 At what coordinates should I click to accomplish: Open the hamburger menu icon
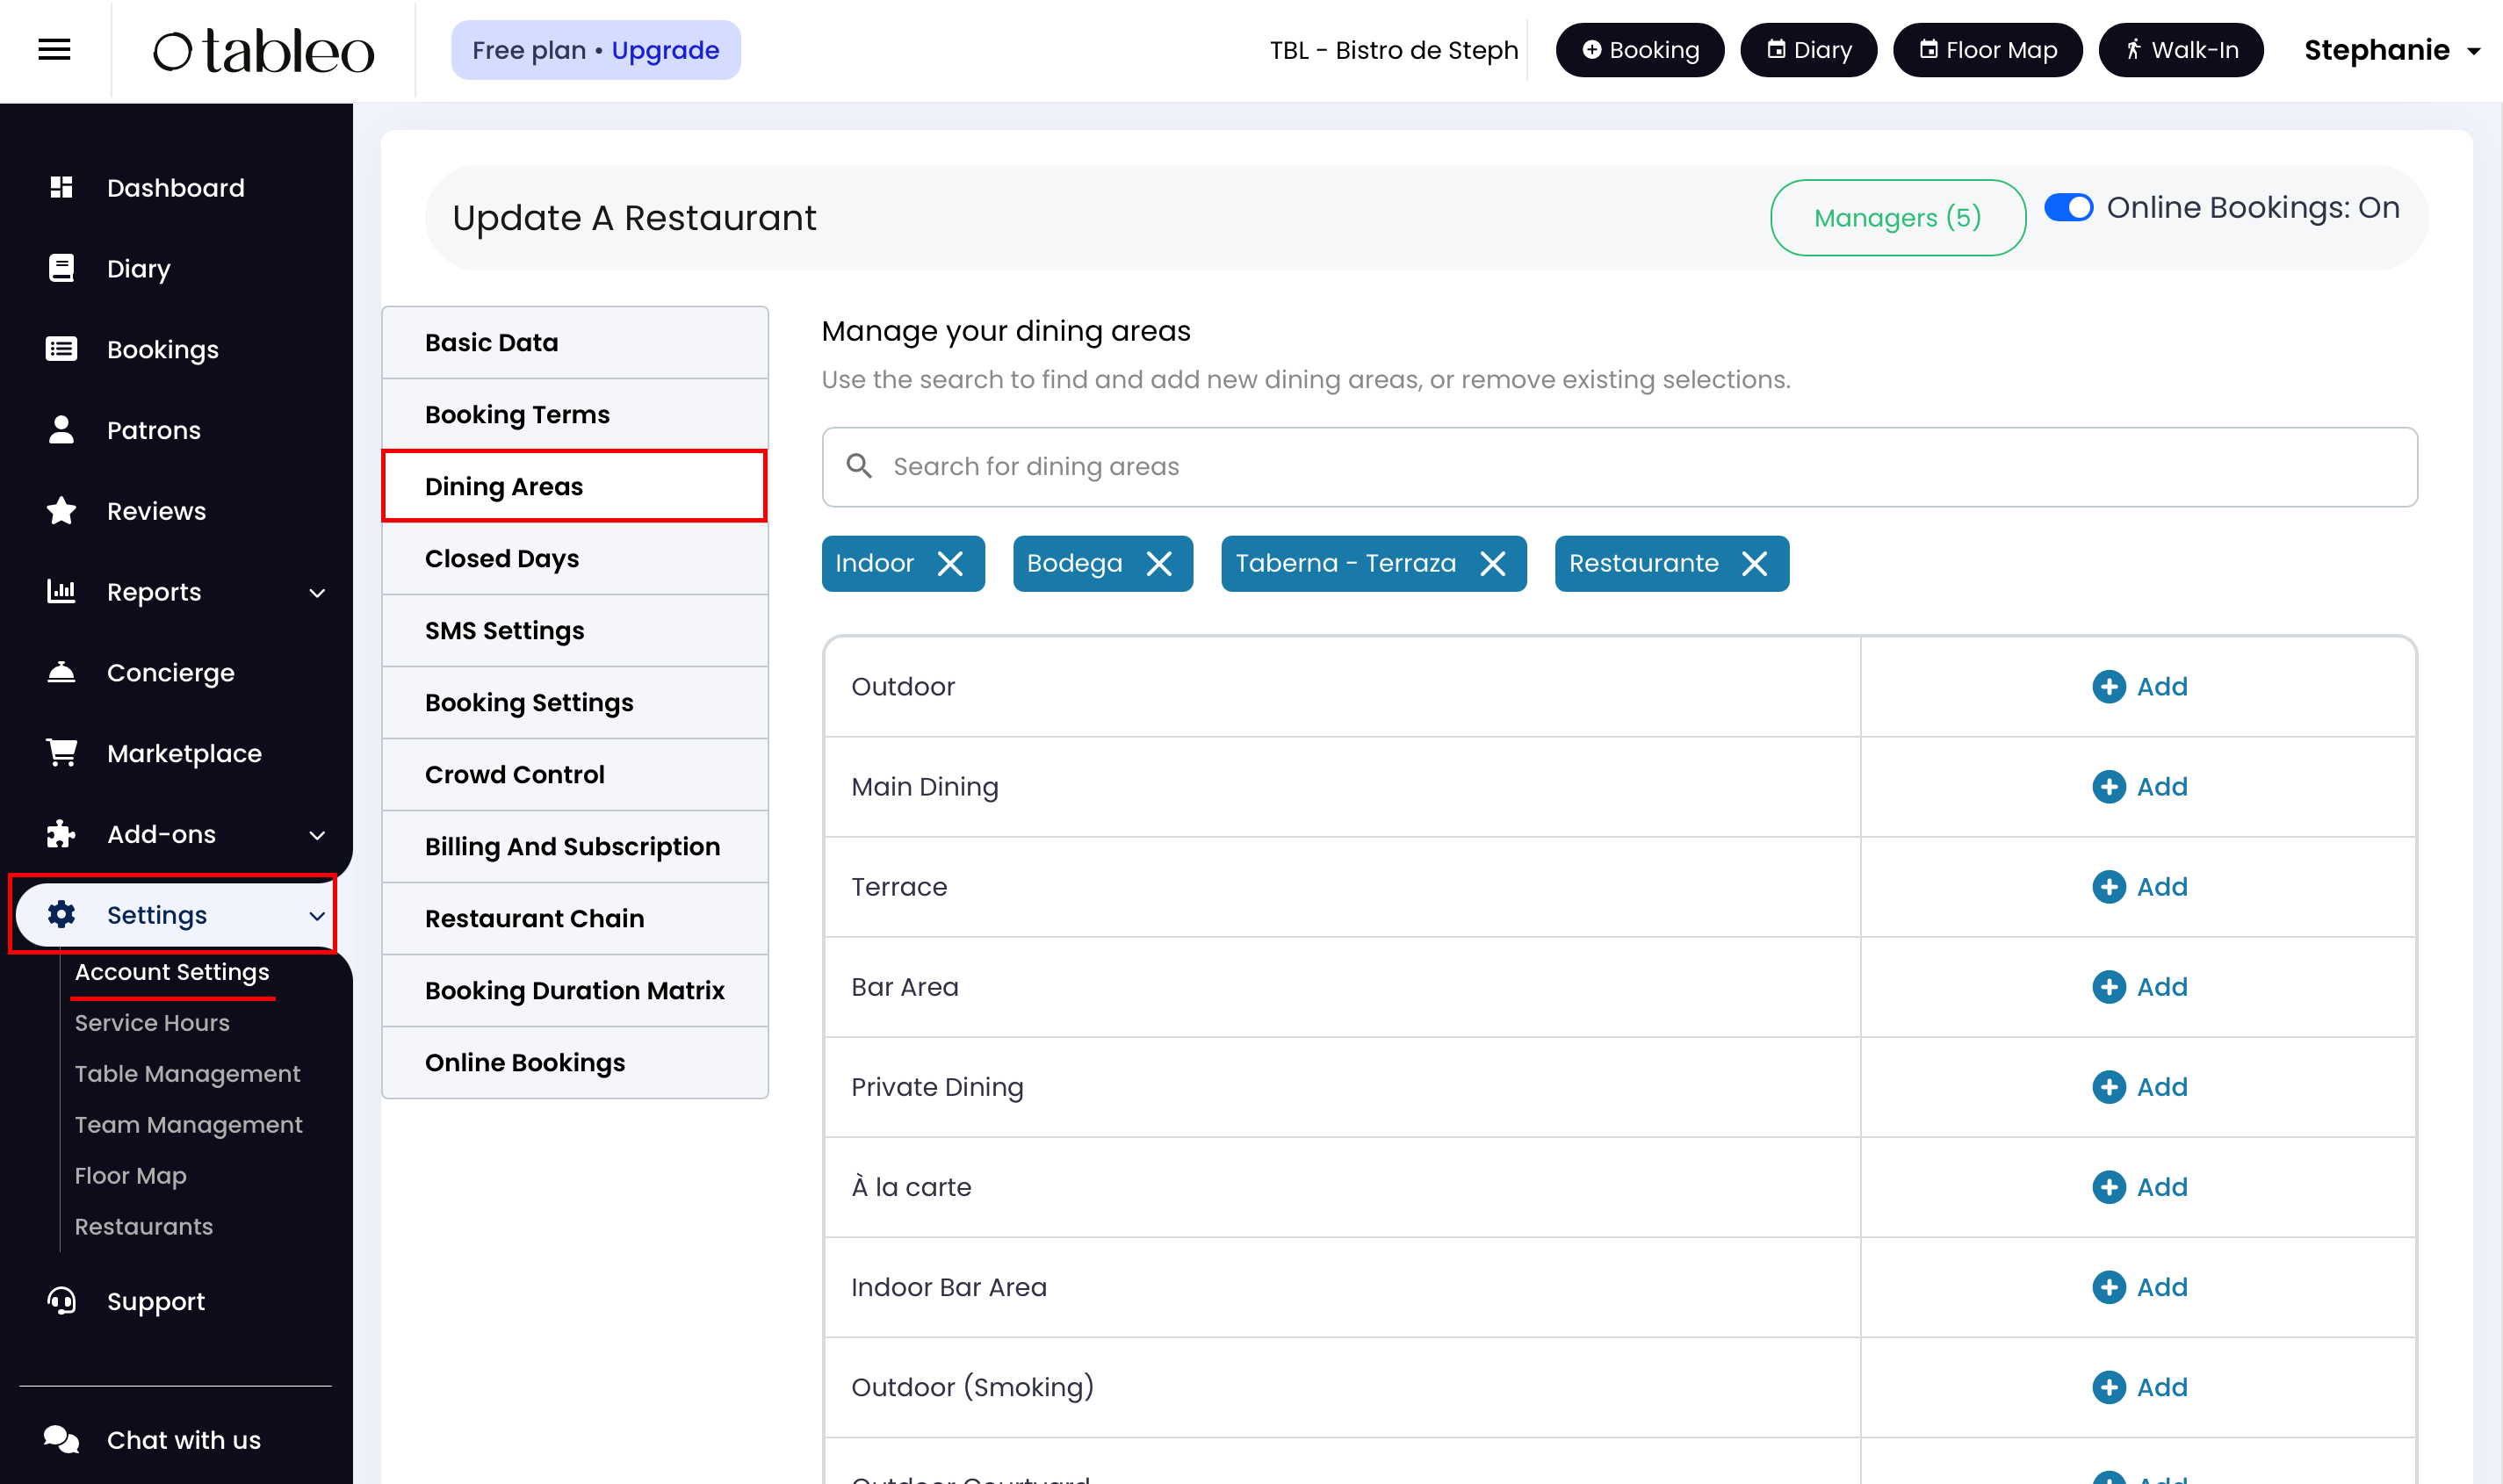point(54,49)
